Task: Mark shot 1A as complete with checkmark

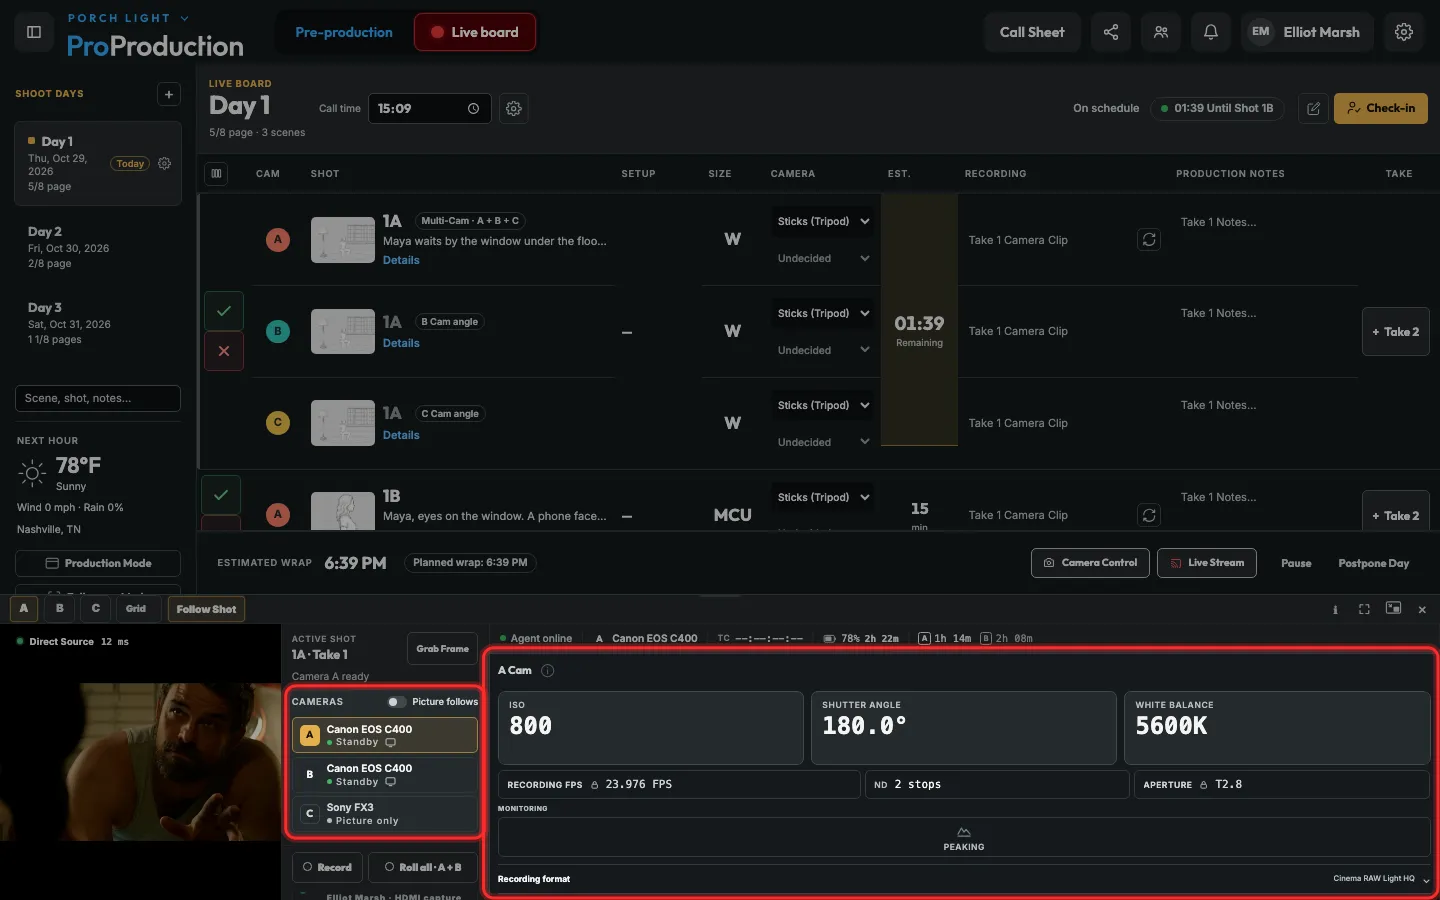Action: 224,311
